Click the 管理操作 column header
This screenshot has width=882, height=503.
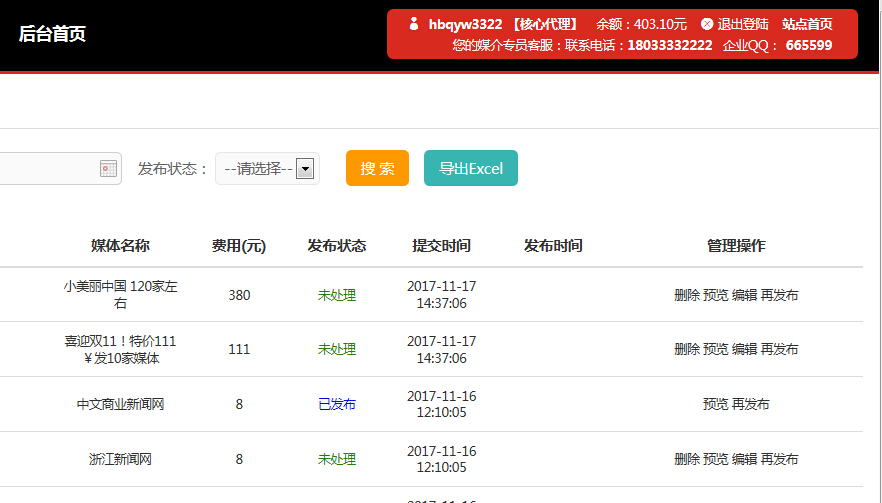[736, 246]
